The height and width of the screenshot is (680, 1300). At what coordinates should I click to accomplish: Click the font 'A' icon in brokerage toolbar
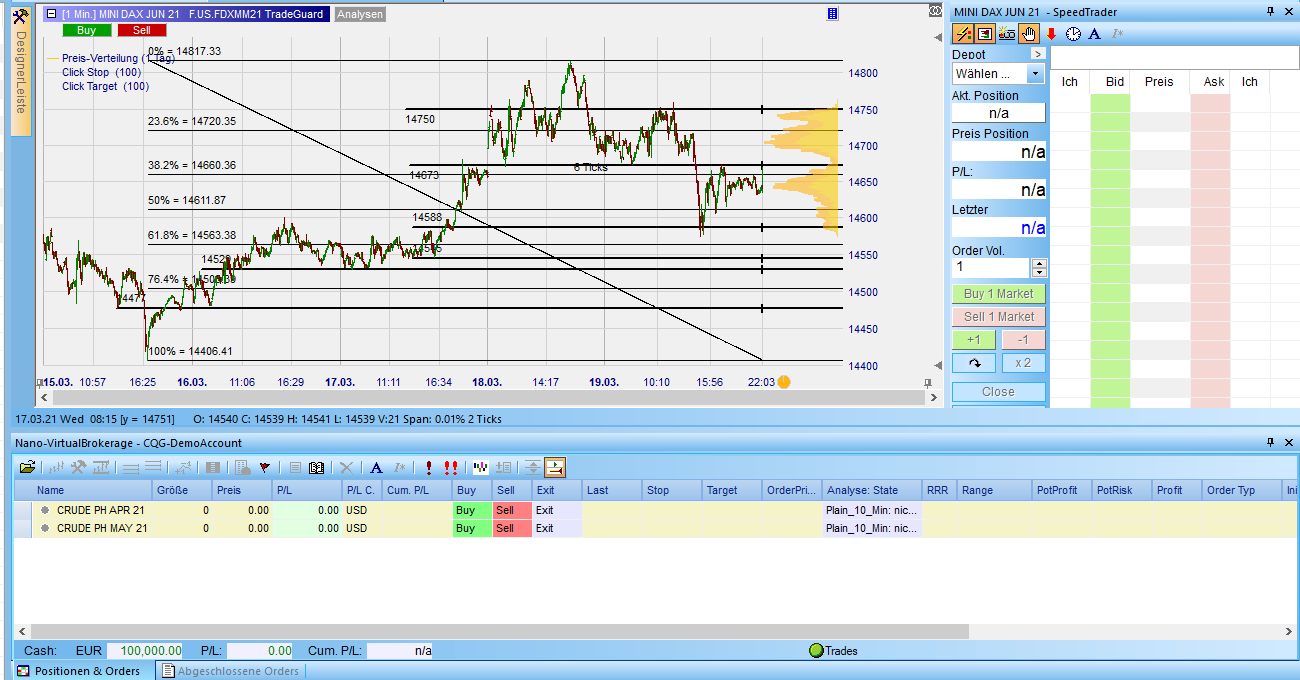[x=376, y=467]
